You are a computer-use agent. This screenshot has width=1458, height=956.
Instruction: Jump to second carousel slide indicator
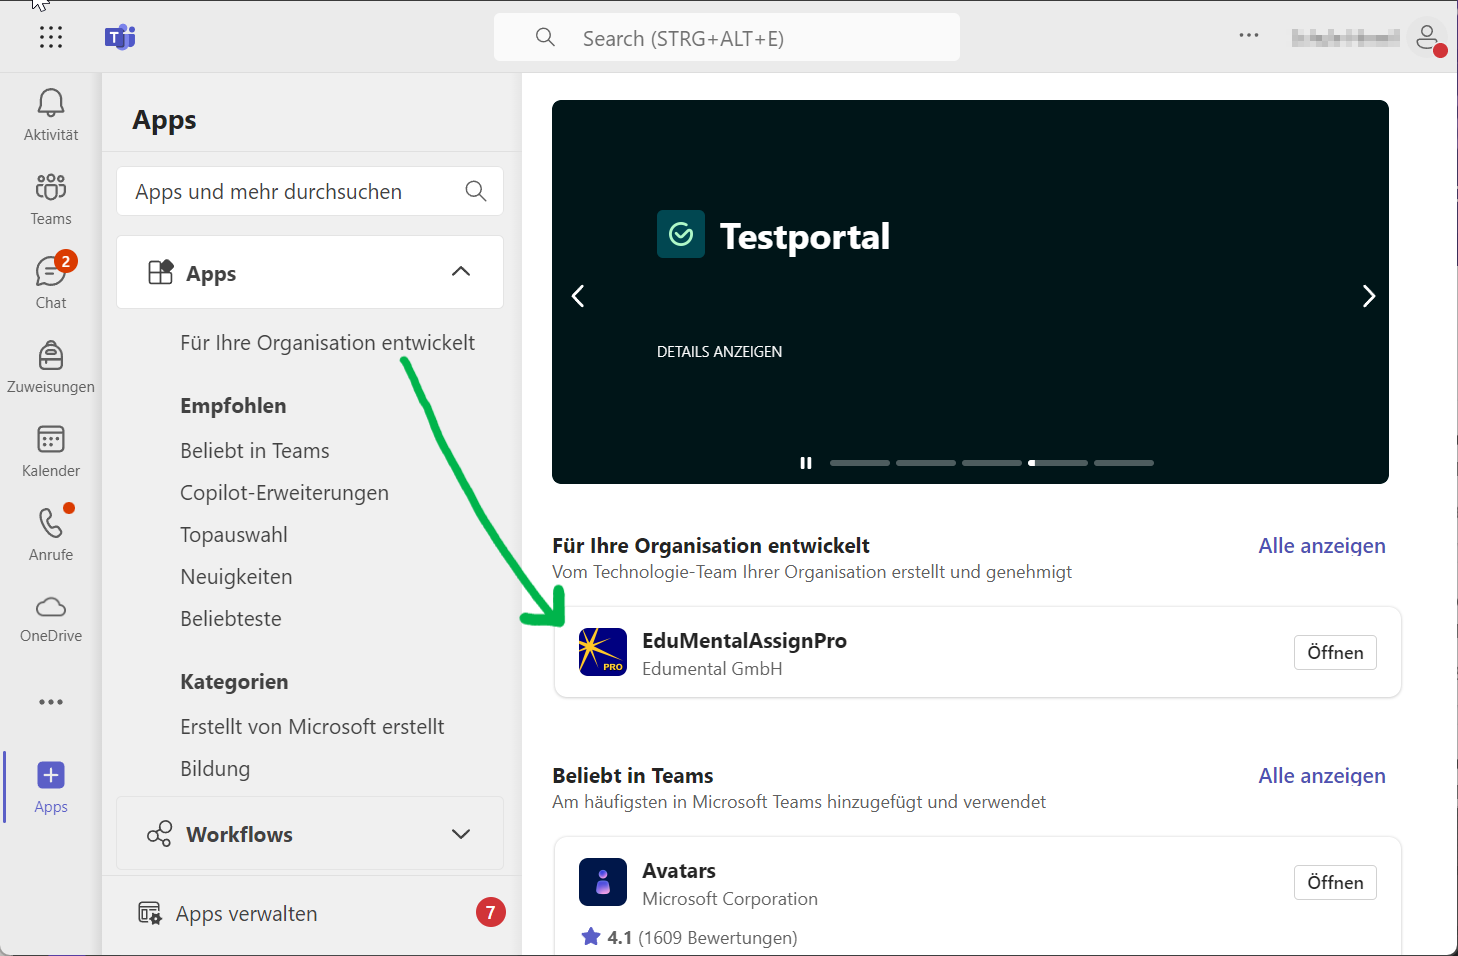coord(926,463)
